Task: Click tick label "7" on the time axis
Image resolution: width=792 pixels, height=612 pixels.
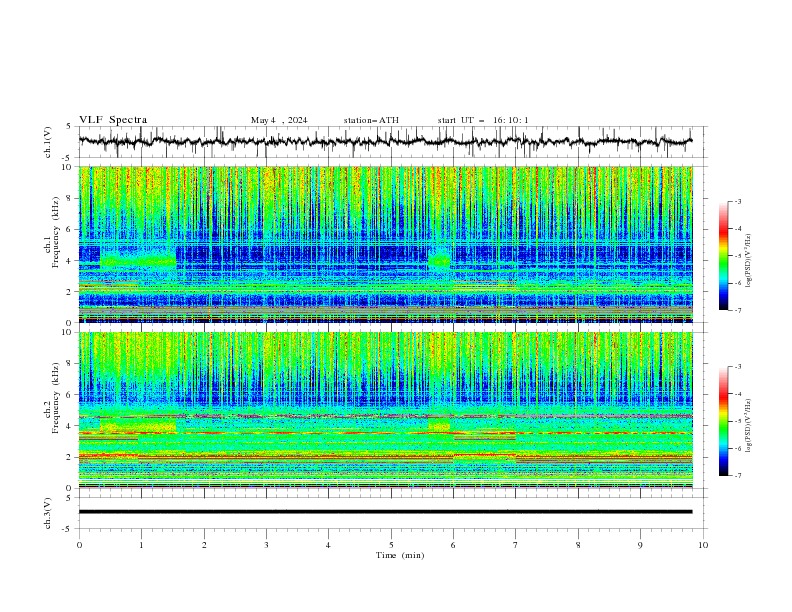Action: 516,545
